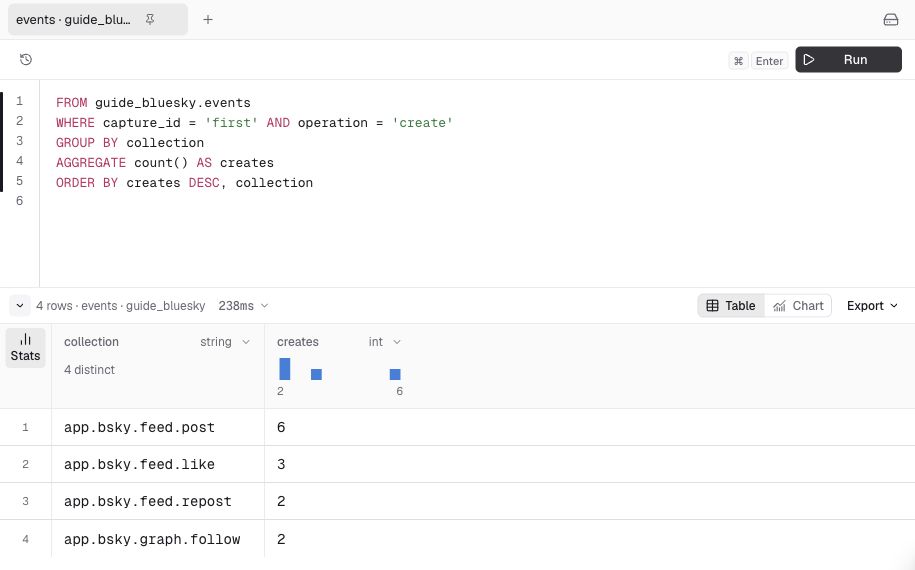The width and height of the screenshot is (915, 570).
Task: Select the app.bsky.feed.repost cell
Action: (x=158, y=501)
